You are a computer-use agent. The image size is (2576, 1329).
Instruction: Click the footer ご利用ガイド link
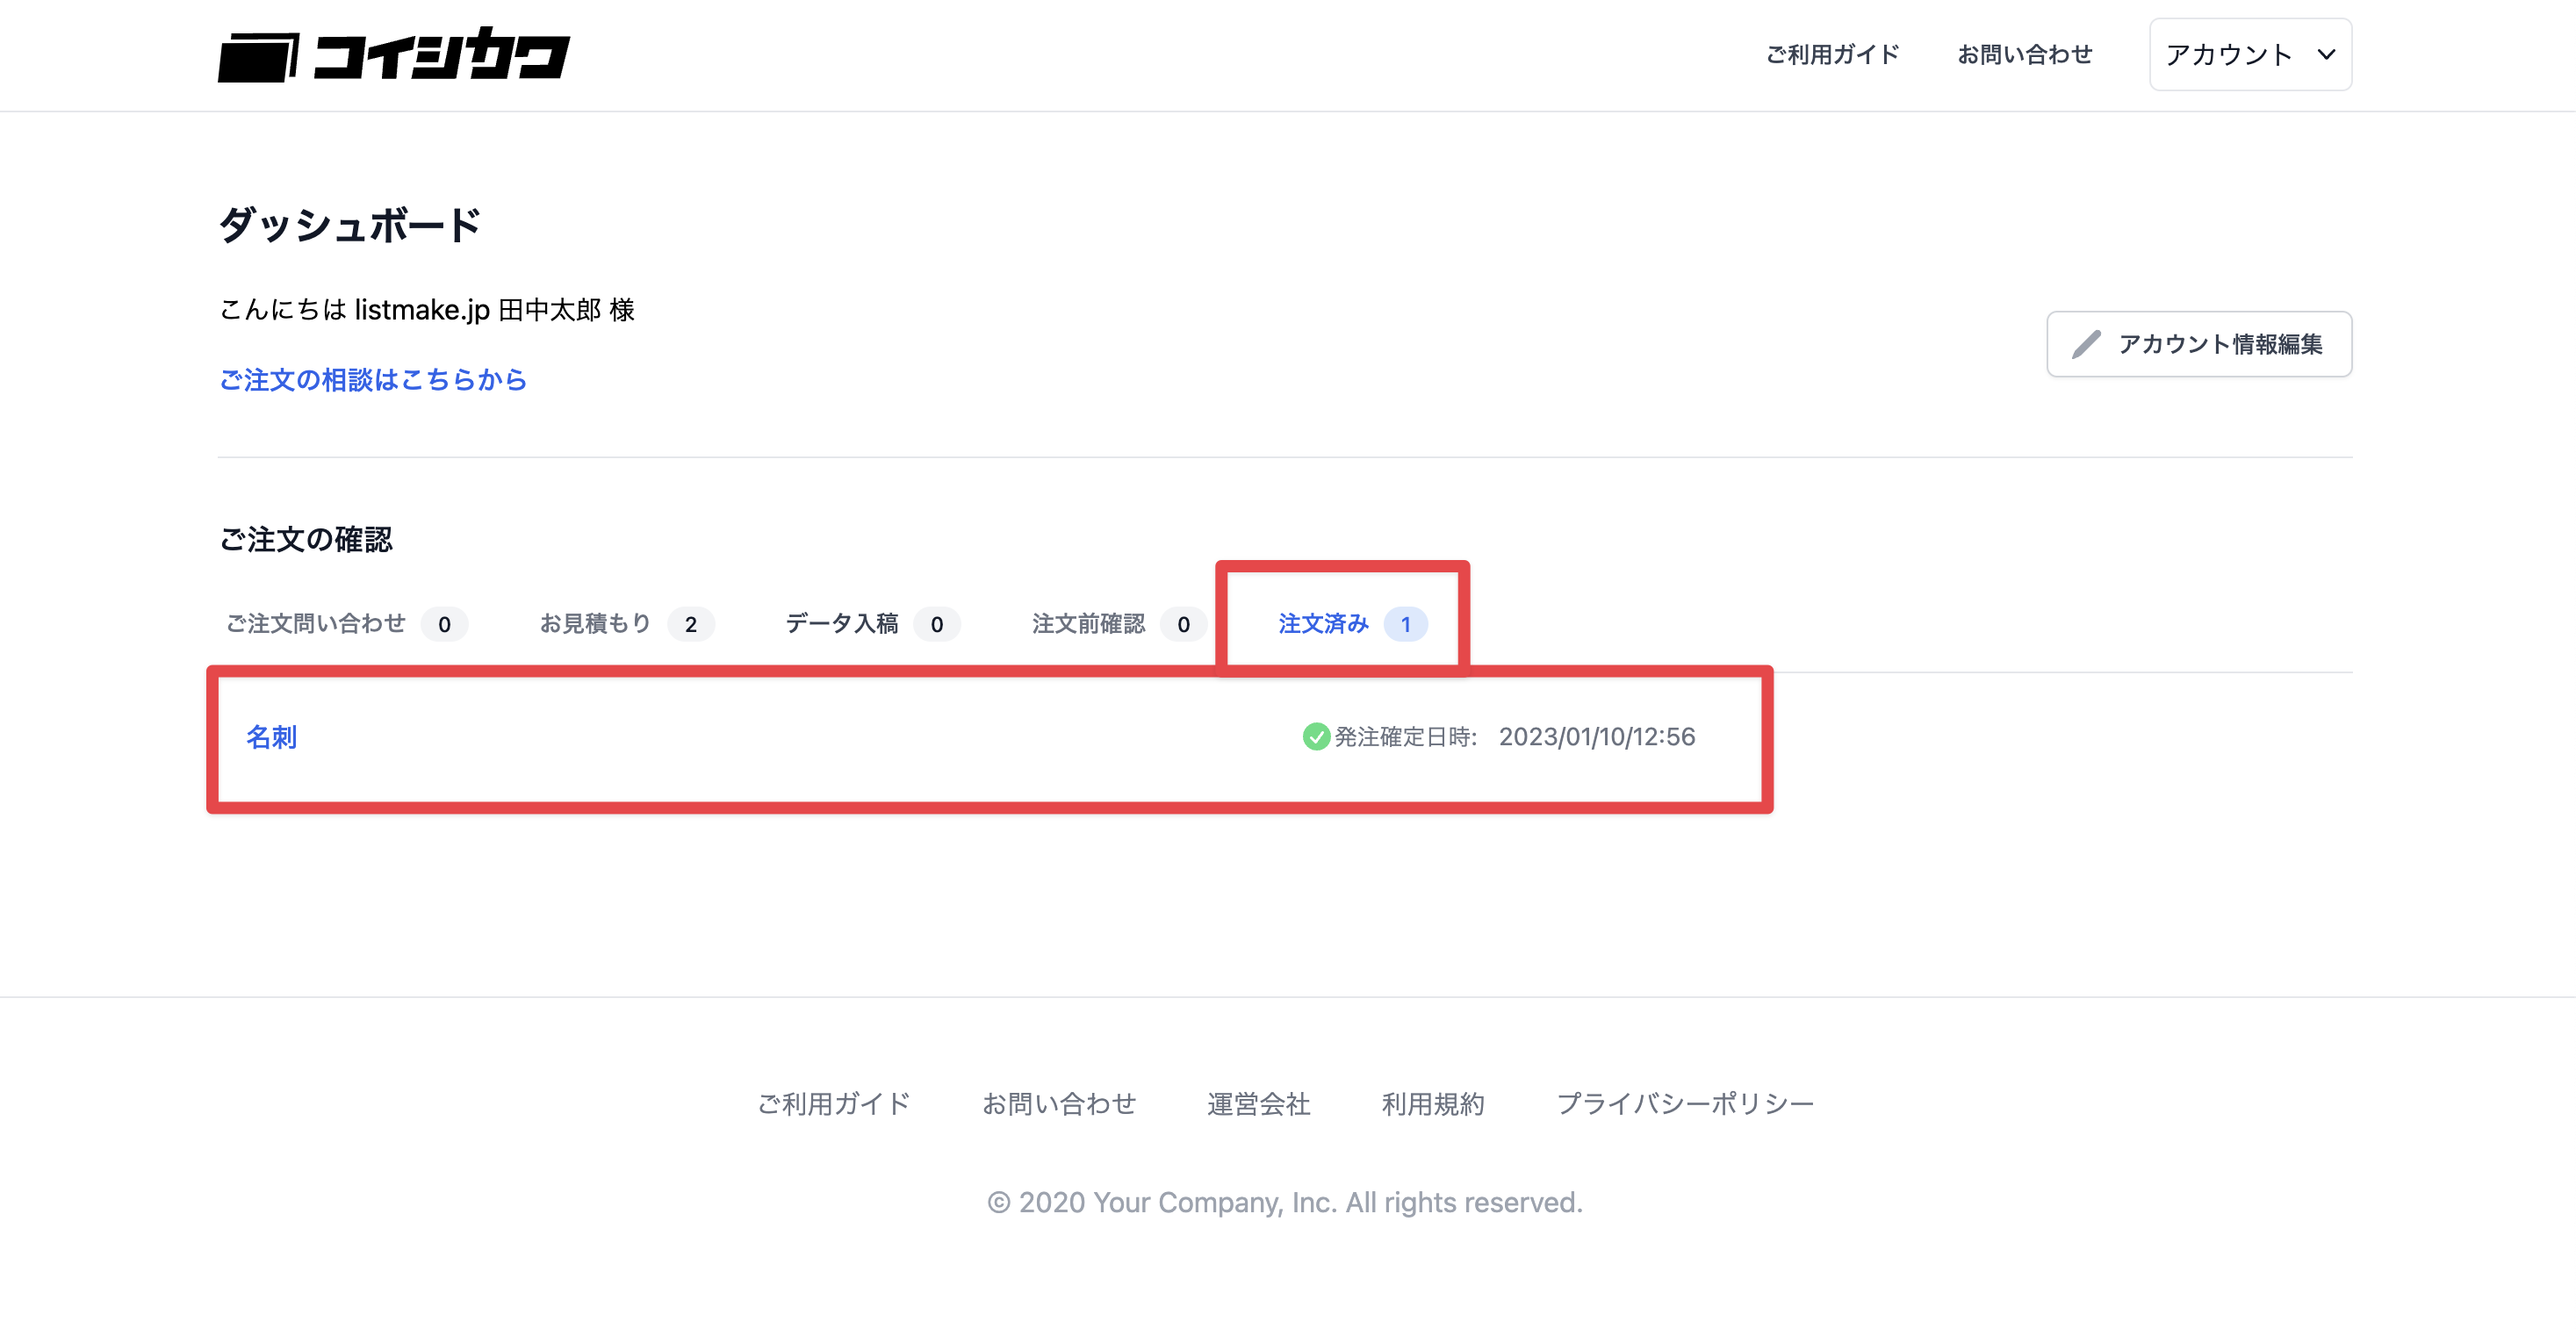(x=834, y=1104)
